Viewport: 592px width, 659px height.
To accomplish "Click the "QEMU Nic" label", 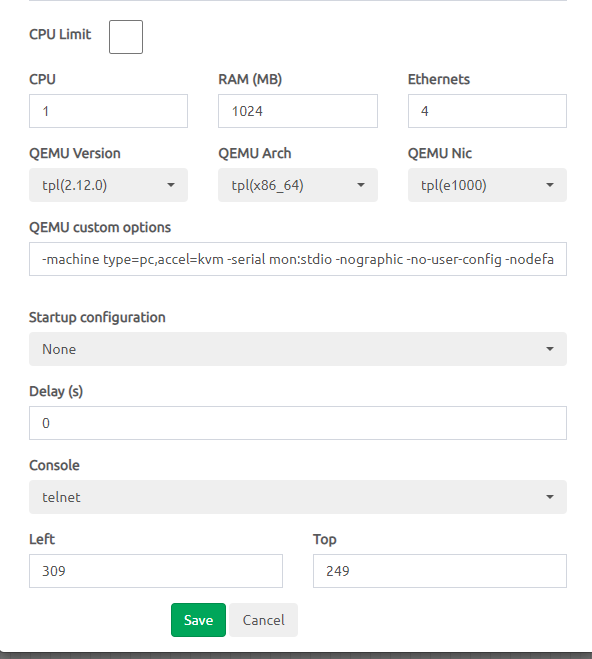I will pyautogui.click(x=440, y=153).
